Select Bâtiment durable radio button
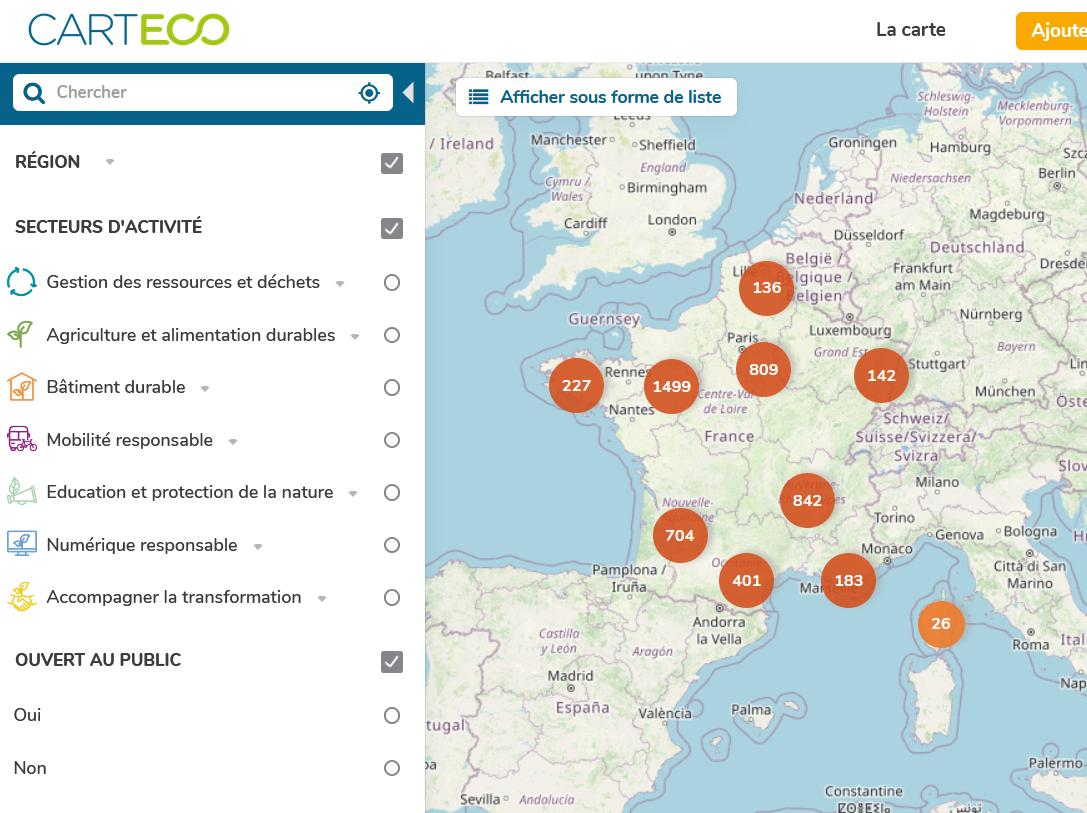The height and width of the screenshot is (813, 1087). (x=392, y=388)
